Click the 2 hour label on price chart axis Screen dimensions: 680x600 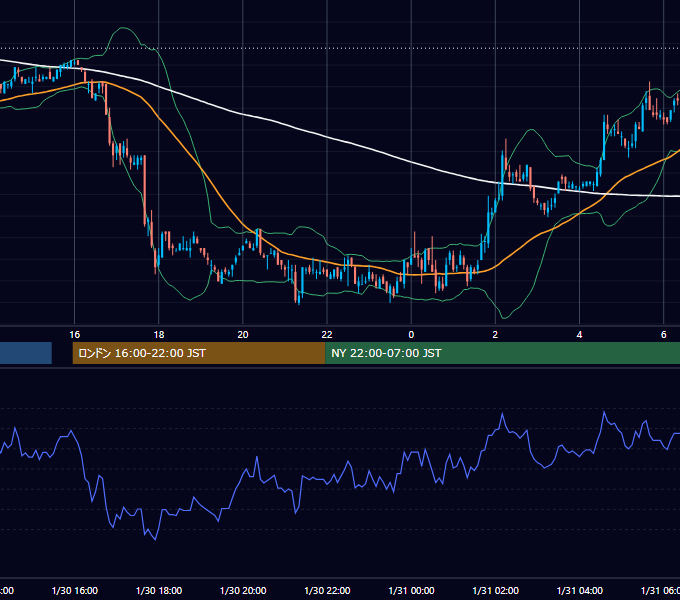pyautogui.click(x=495, y=334)
